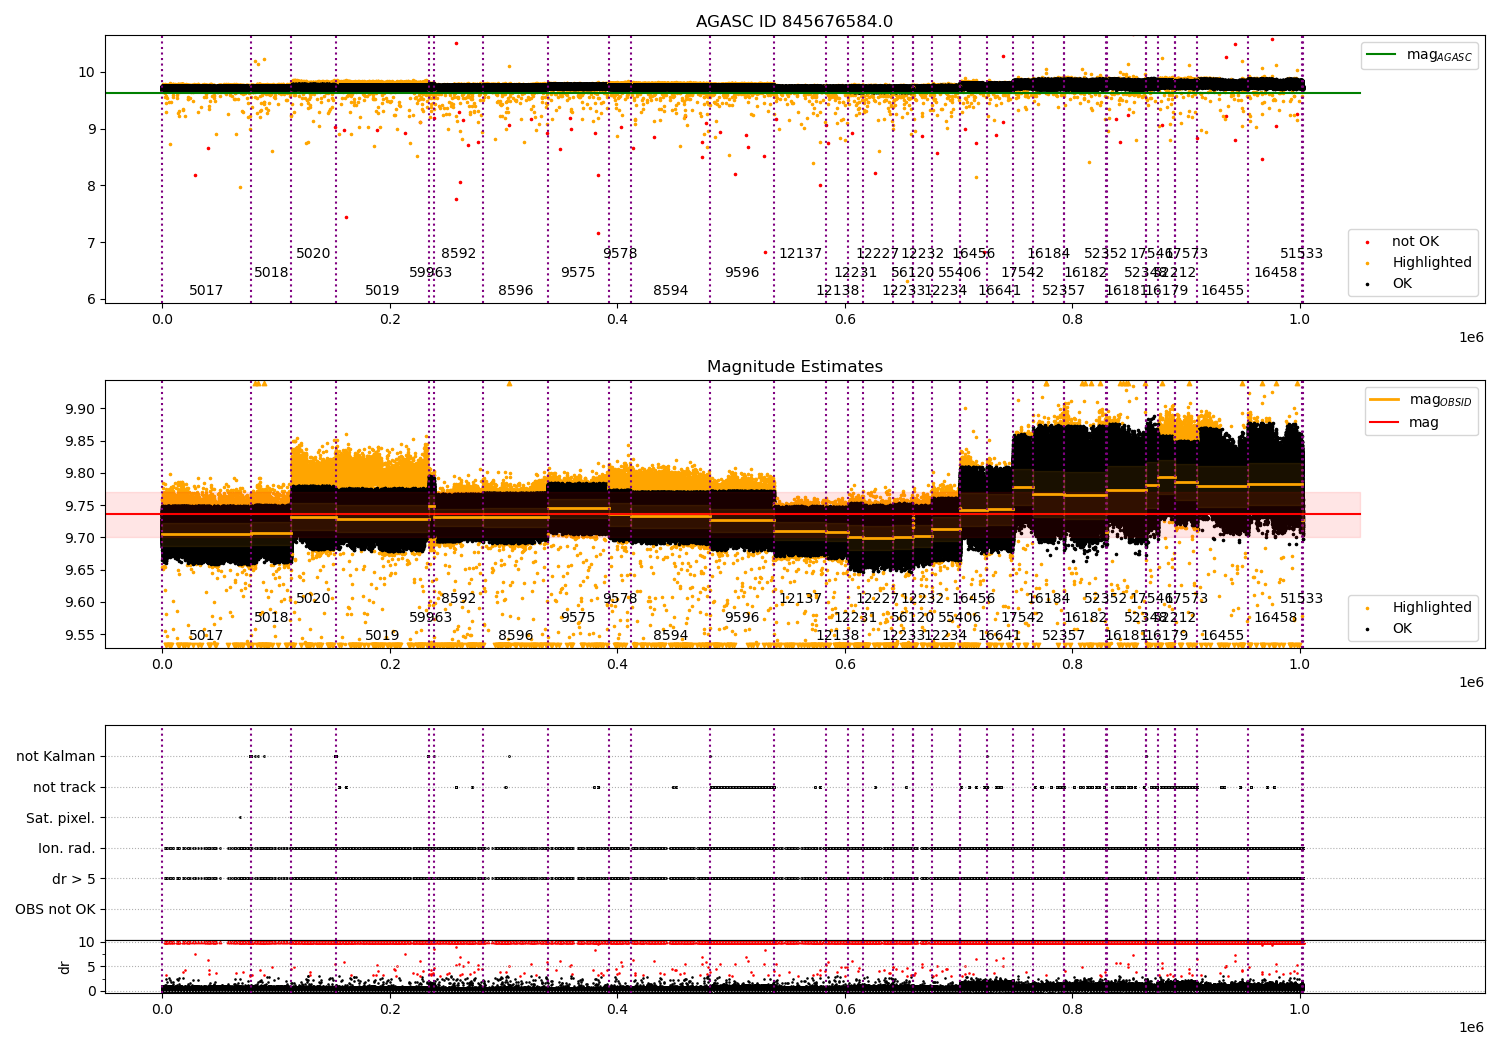
Task: Click '1e6' exponent under the bottom panel
Action: (1471, 1028)
